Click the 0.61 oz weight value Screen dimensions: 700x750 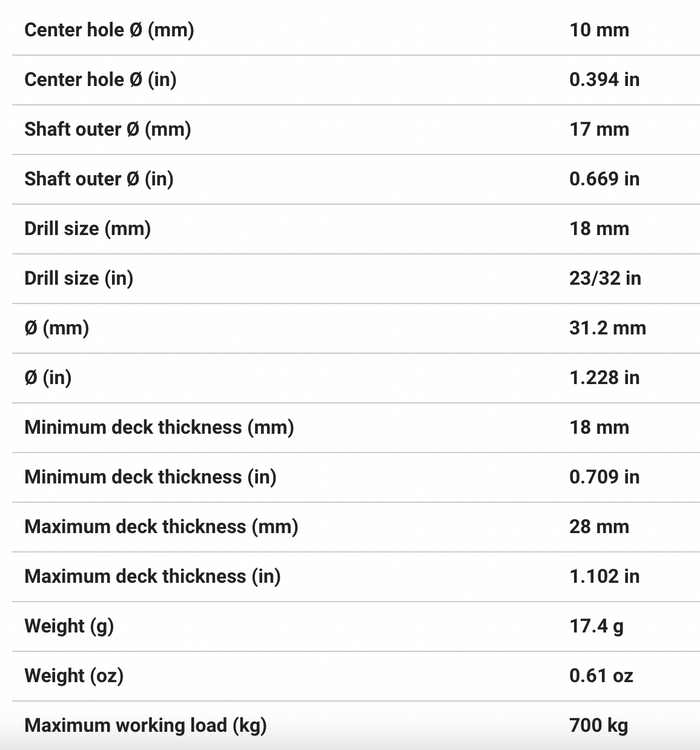(601, 676)
